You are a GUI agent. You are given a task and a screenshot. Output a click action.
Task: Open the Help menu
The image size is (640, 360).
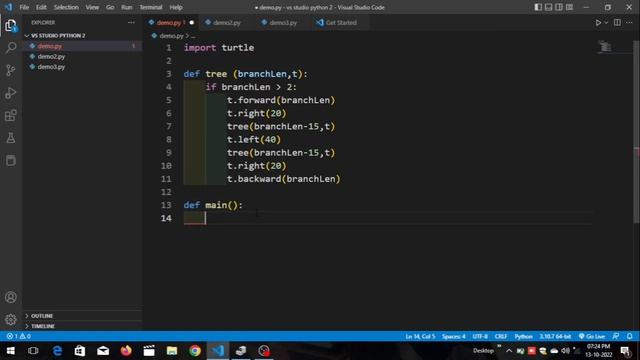point(176,7)
